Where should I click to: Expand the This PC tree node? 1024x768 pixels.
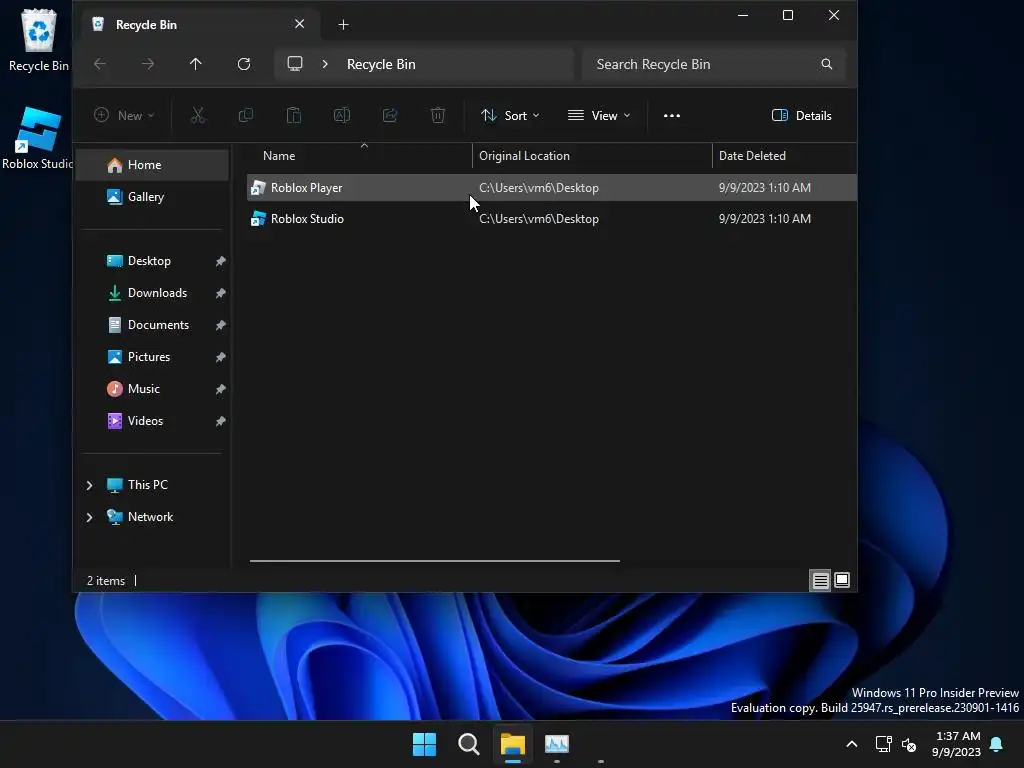tap(89, 485)
